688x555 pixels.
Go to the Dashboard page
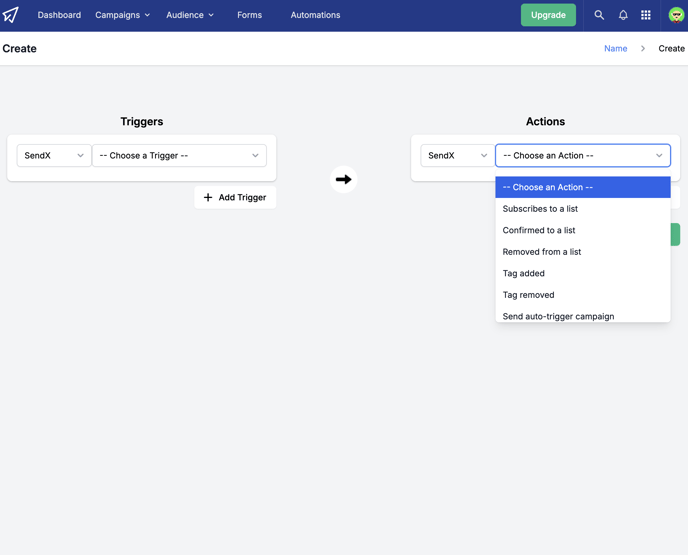coord(59,15)
